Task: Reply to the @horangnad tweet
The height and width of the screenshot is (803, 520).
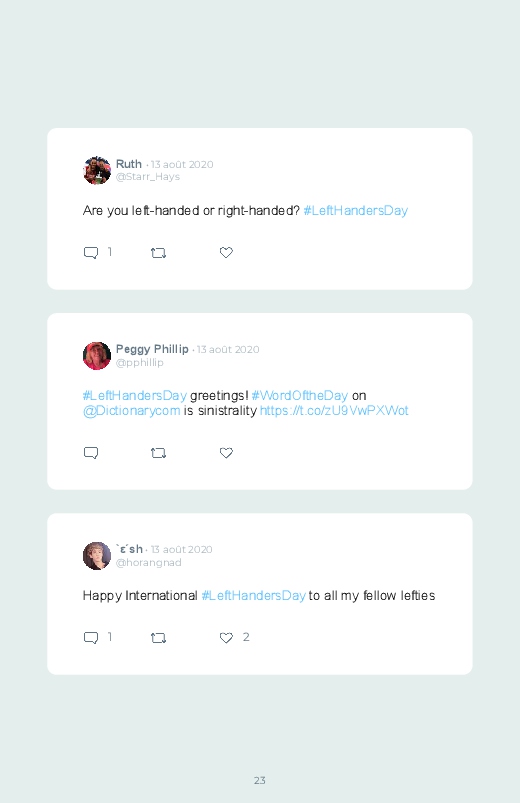Action: [91, 638]
